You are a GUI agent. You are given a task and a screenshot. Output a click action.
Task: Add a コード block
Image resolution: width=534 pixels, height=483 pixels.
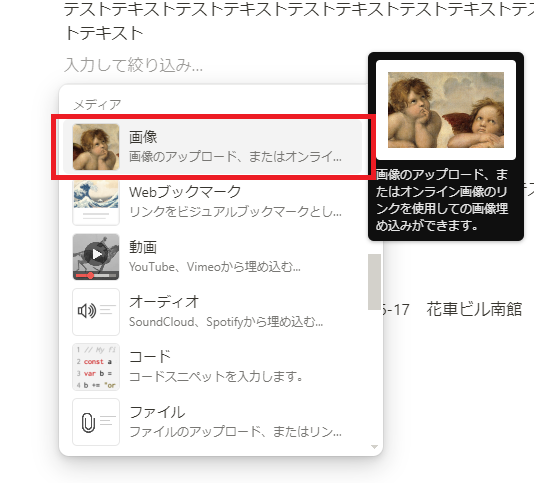(213, 367)
